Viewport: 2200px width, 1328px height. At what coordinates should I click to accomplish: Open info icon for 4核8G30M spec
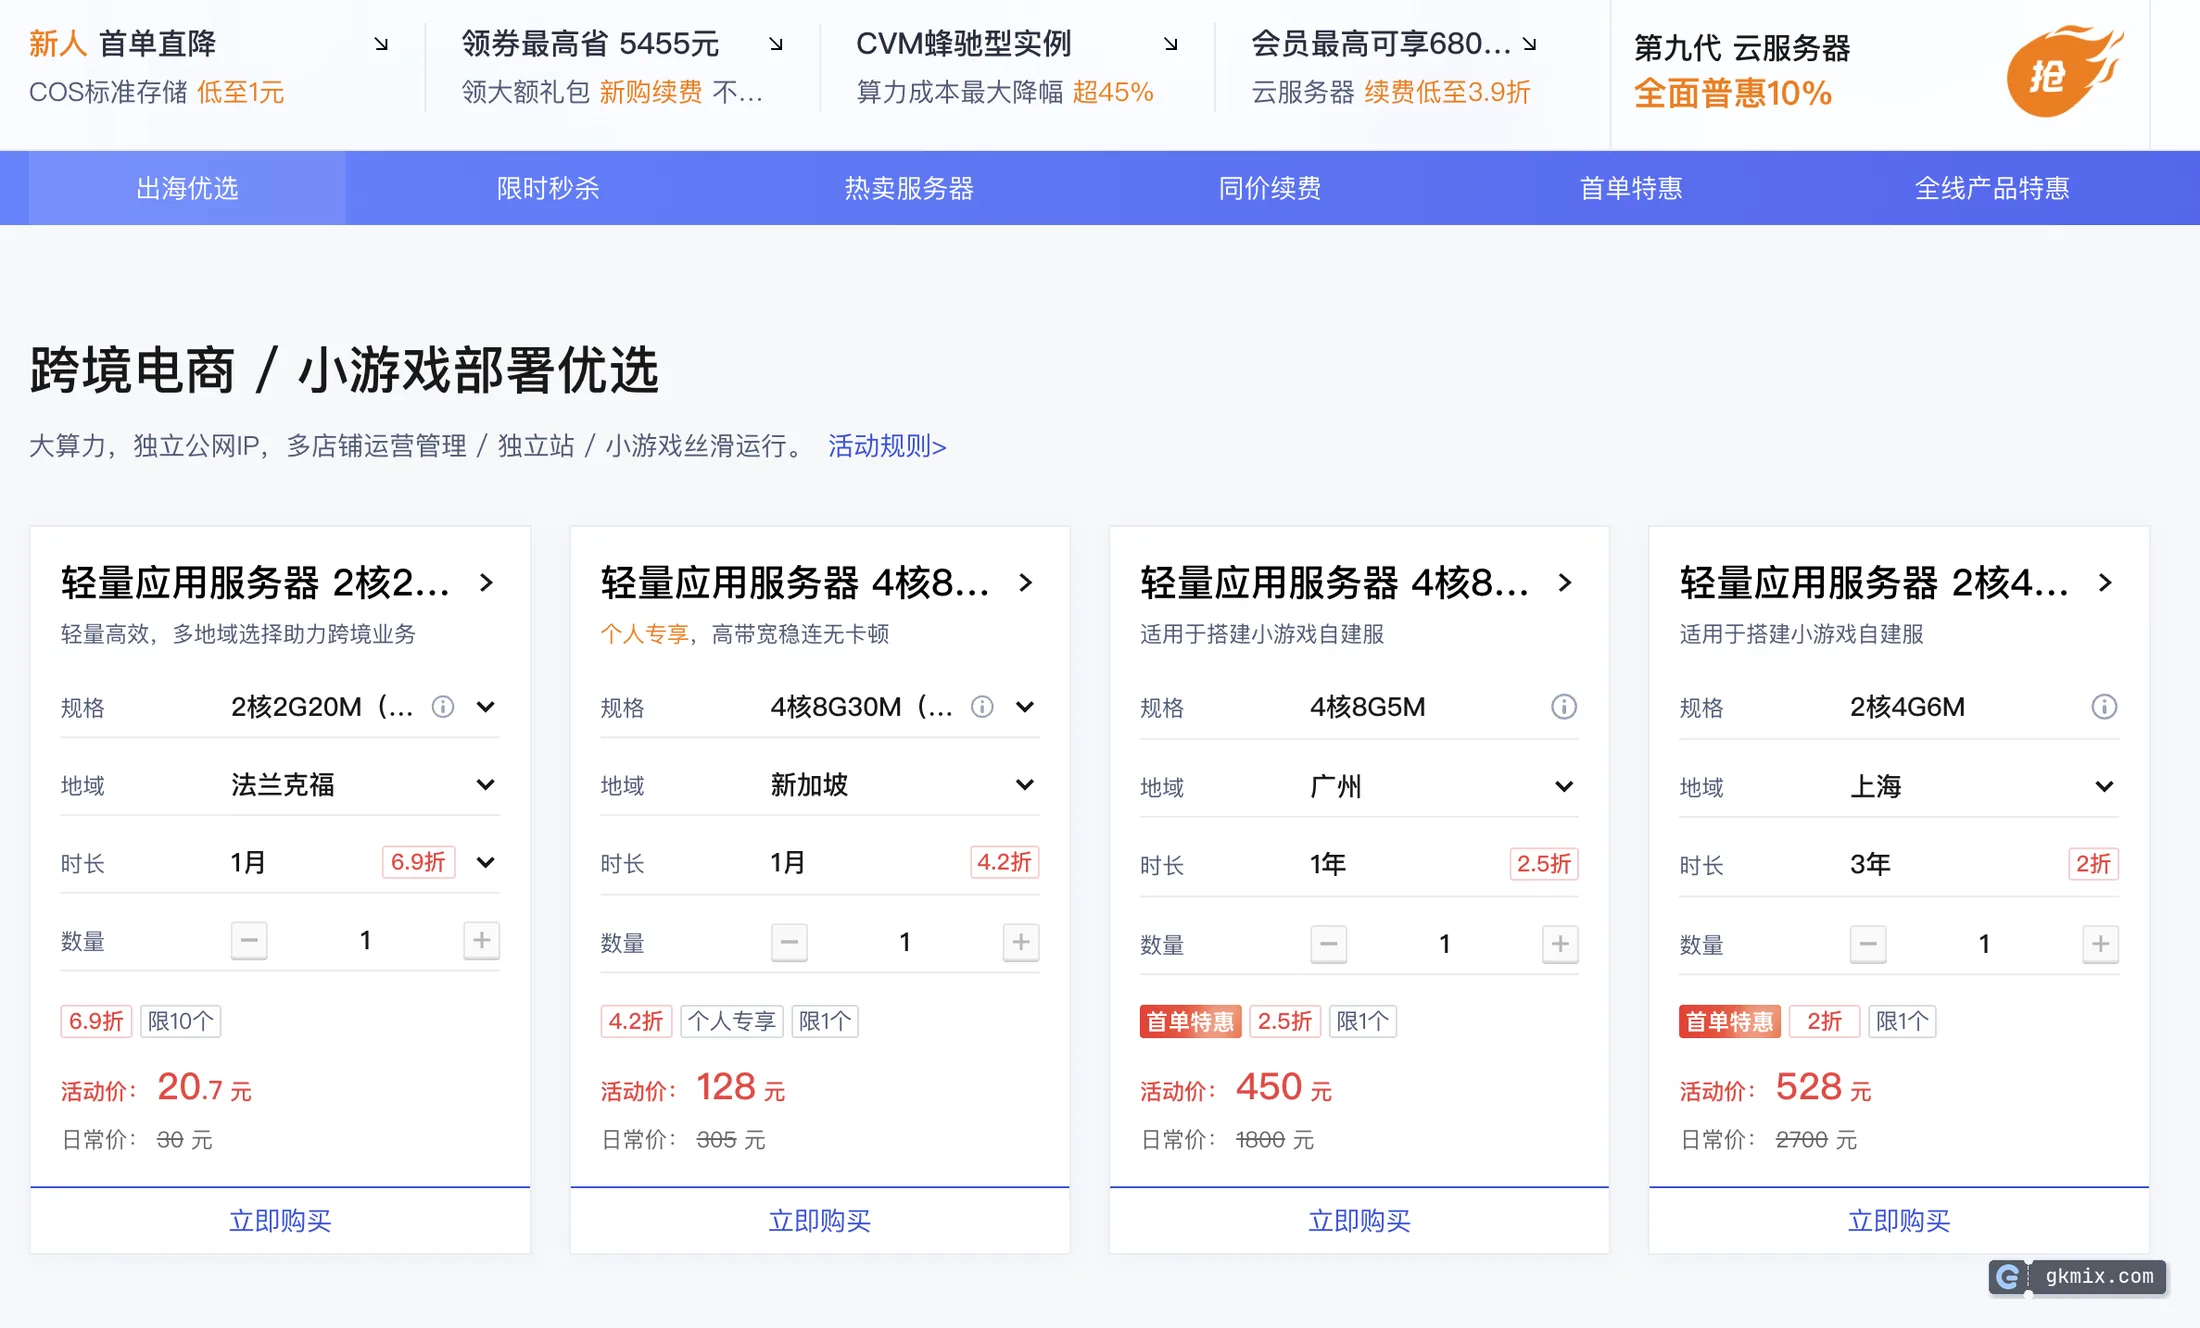(982, 707)
